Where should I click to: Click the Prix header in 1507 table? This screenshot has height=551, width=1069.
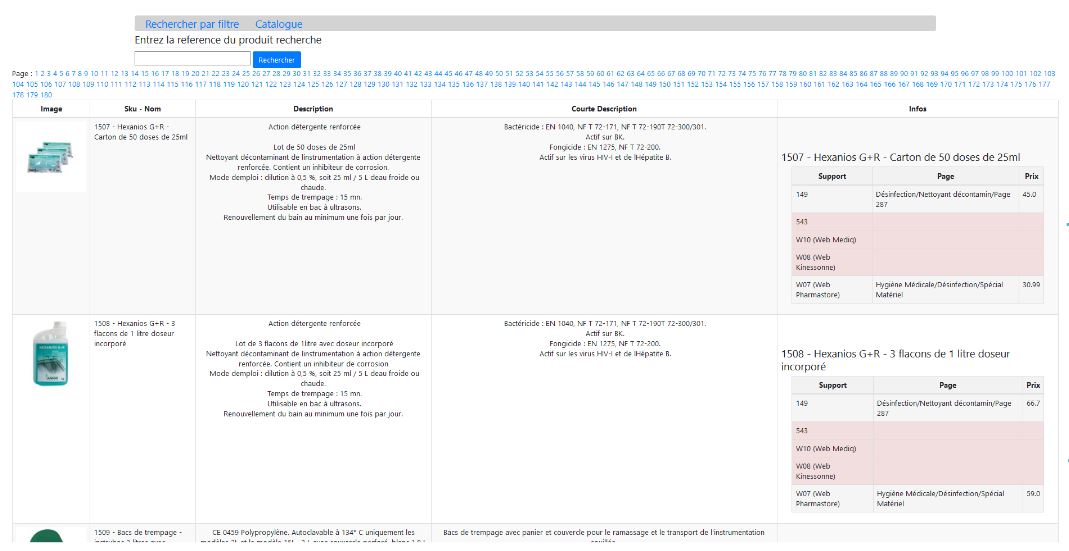(x=1032, y=176)
